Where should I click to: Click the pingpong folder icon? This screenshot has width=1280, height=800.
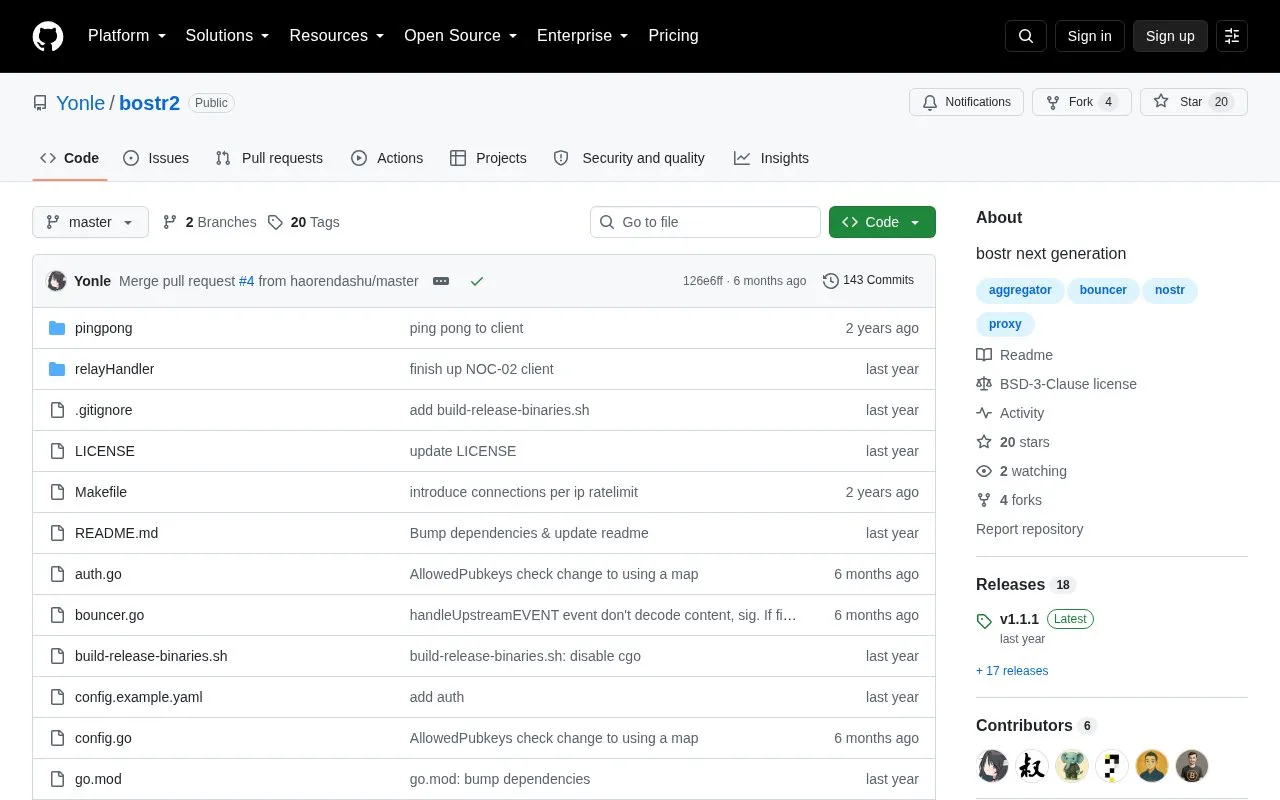57,328
